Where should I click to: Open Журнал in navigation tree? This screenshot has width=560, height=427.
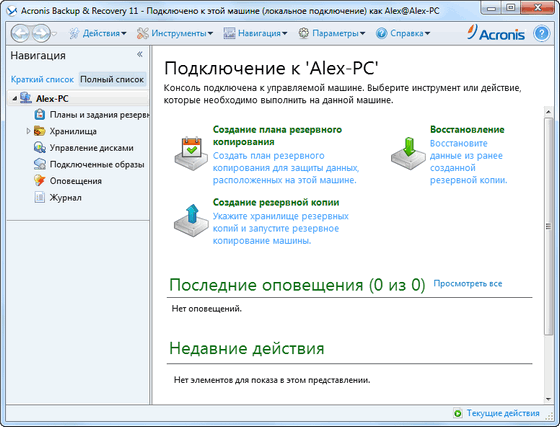(x=65, y=197)
